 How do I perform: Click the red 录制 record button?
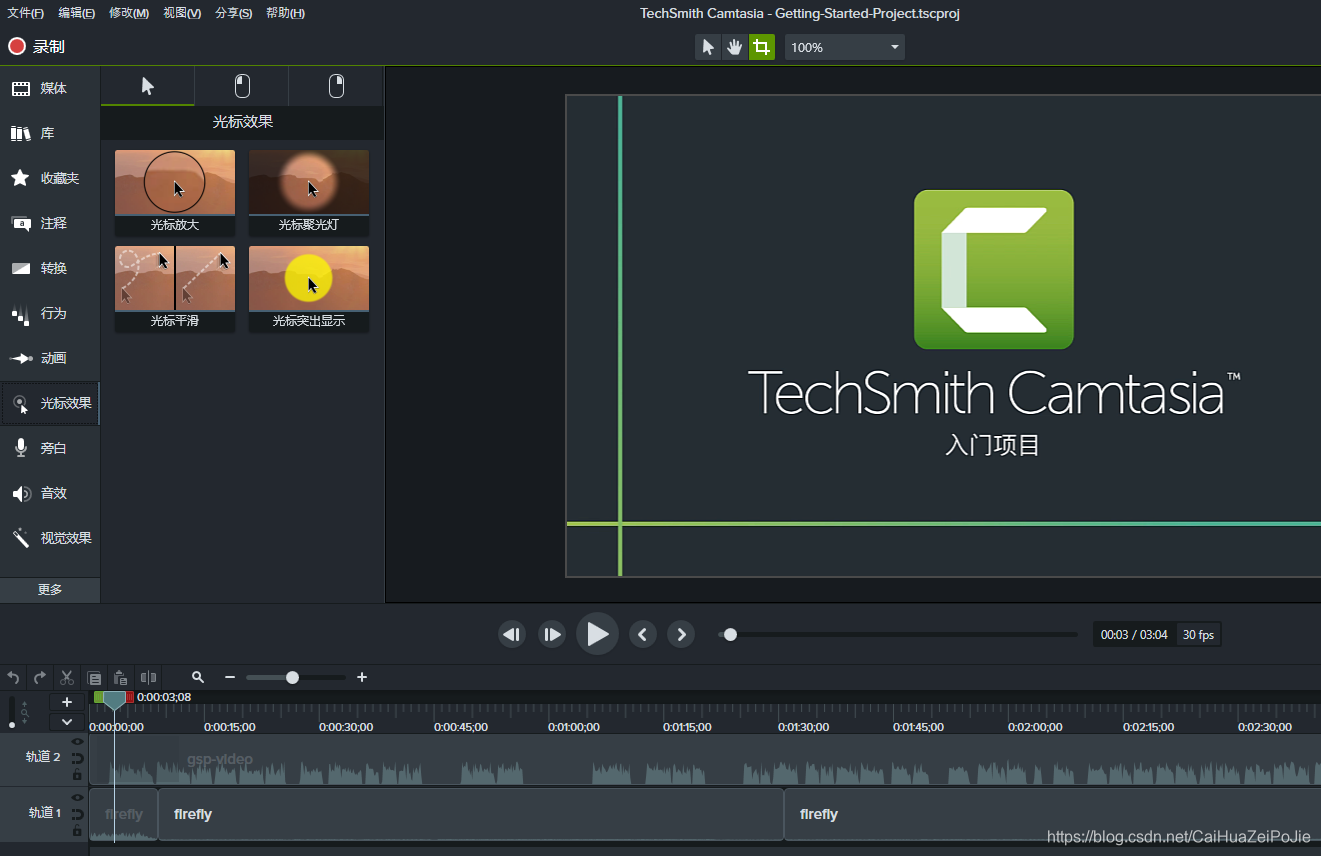point(37,47)
